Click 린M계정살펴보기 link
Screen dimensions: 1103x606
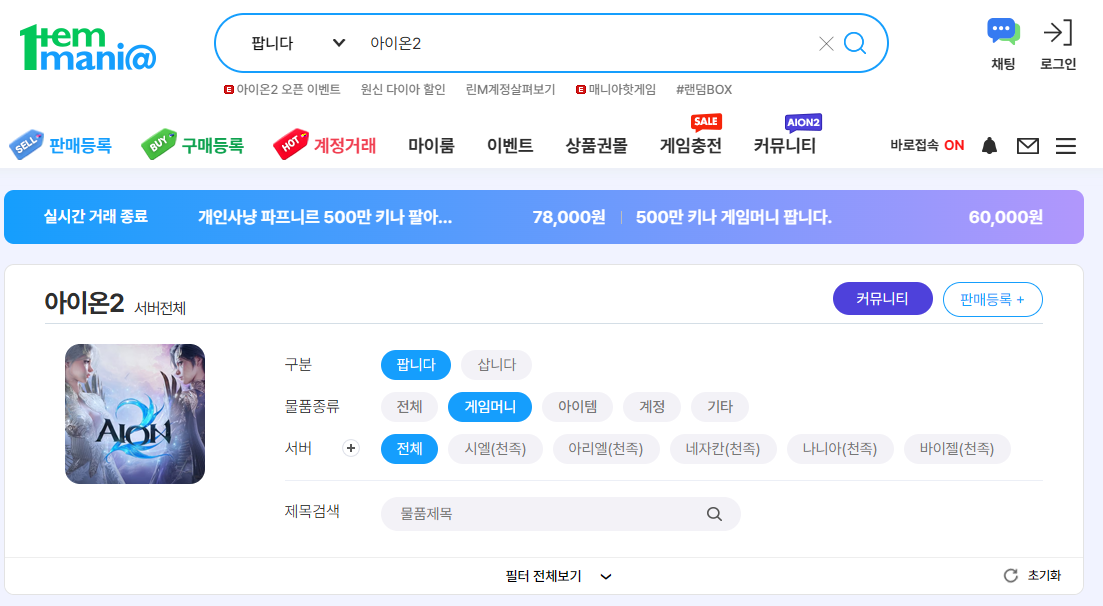click(x=511, y=89)
